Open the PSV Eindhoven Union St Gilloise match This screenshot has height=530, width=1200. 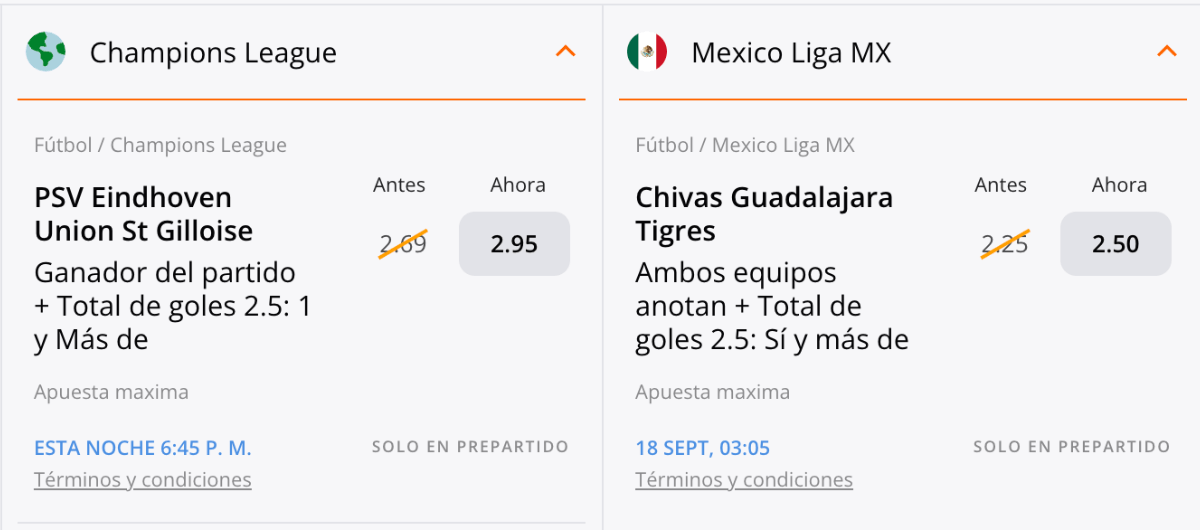(x=143, y=214)
